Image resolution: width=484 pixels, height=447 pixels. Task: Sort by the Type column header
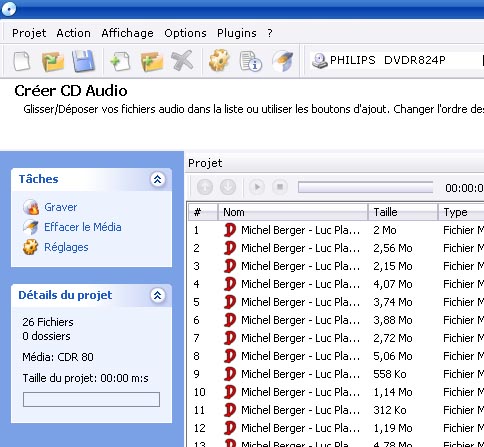[x=461, y=212]
